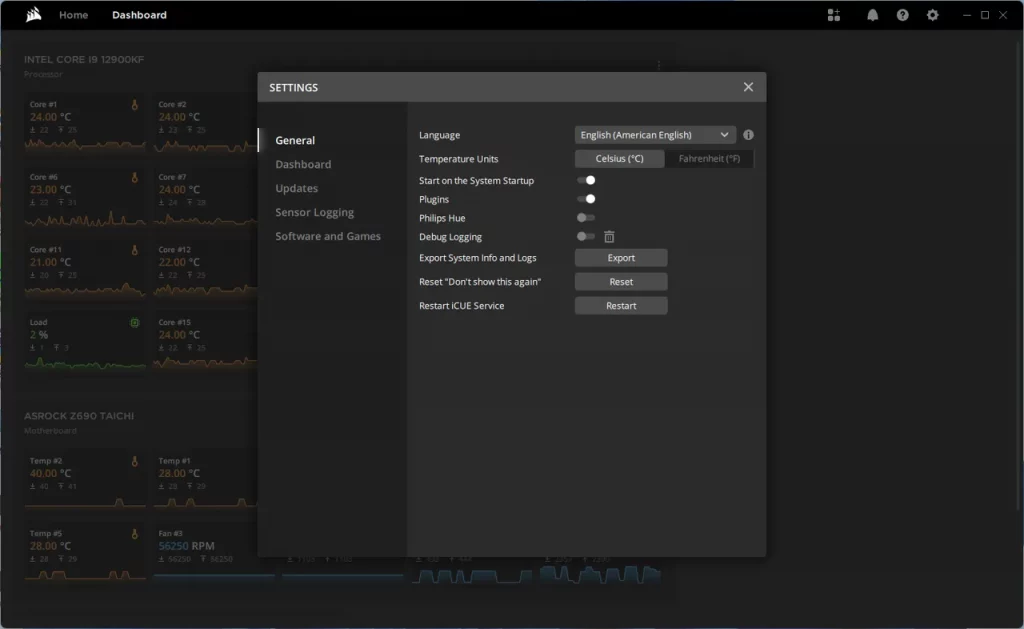Viewport: 1024px width, 629px height.
Task: Click the Export button
Action: coord(621,258)
